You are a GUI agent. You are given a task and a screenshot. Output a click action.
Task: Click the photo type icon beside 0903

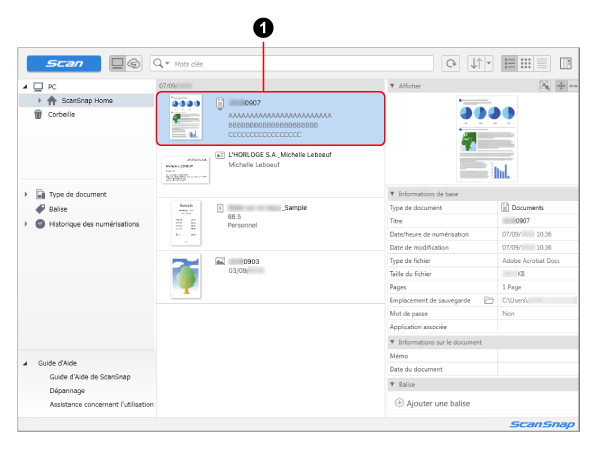coord(220,261)
